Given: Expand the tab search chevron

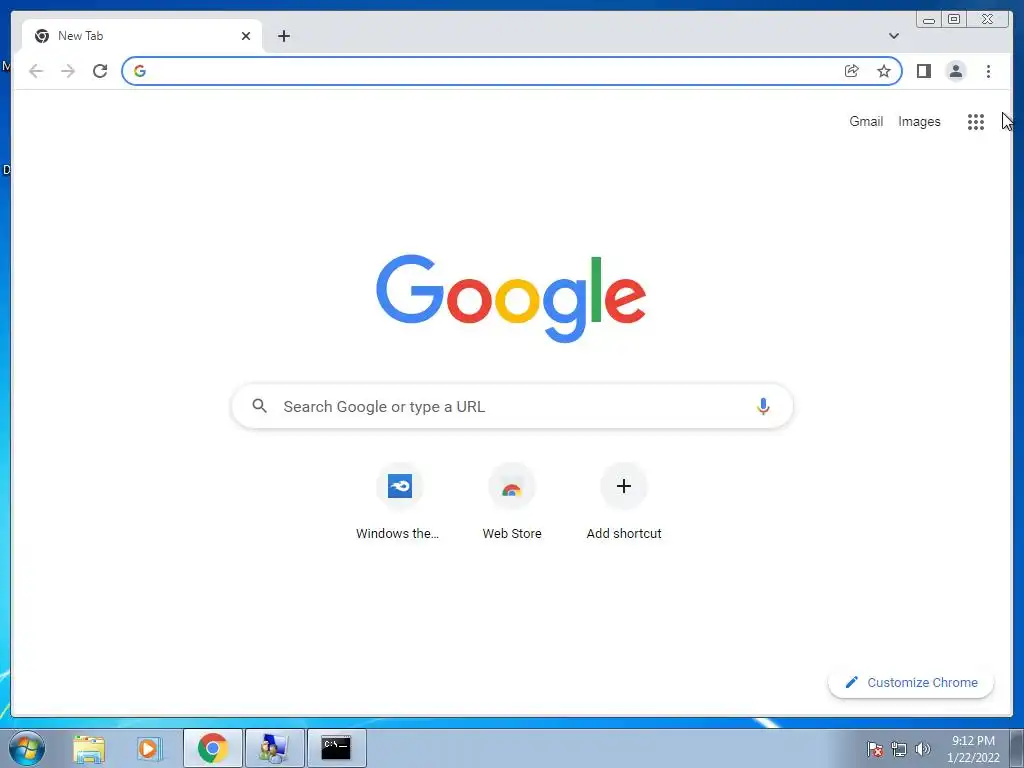Looking at the screenshot, I should [x=893, y=36].
